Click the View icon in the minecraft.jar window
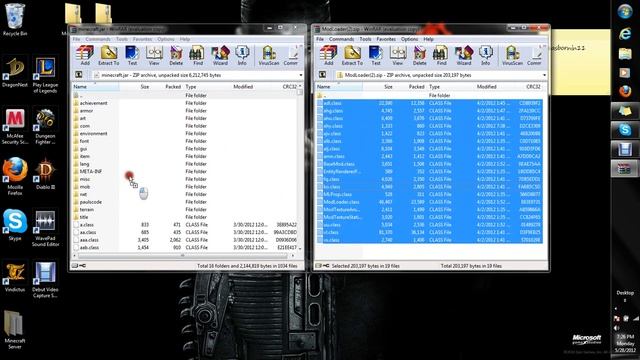 (154, 56)
